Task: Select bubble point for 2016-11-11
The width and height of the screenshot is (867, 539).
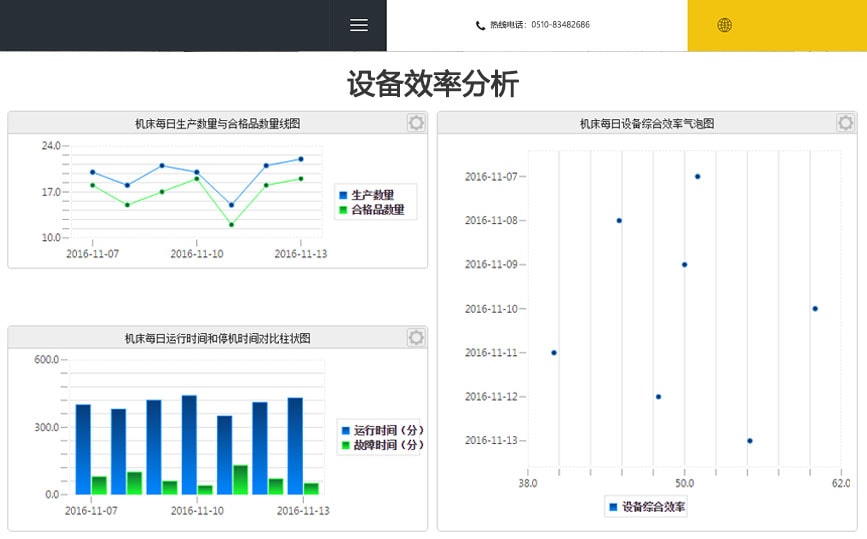Action: 554,353
